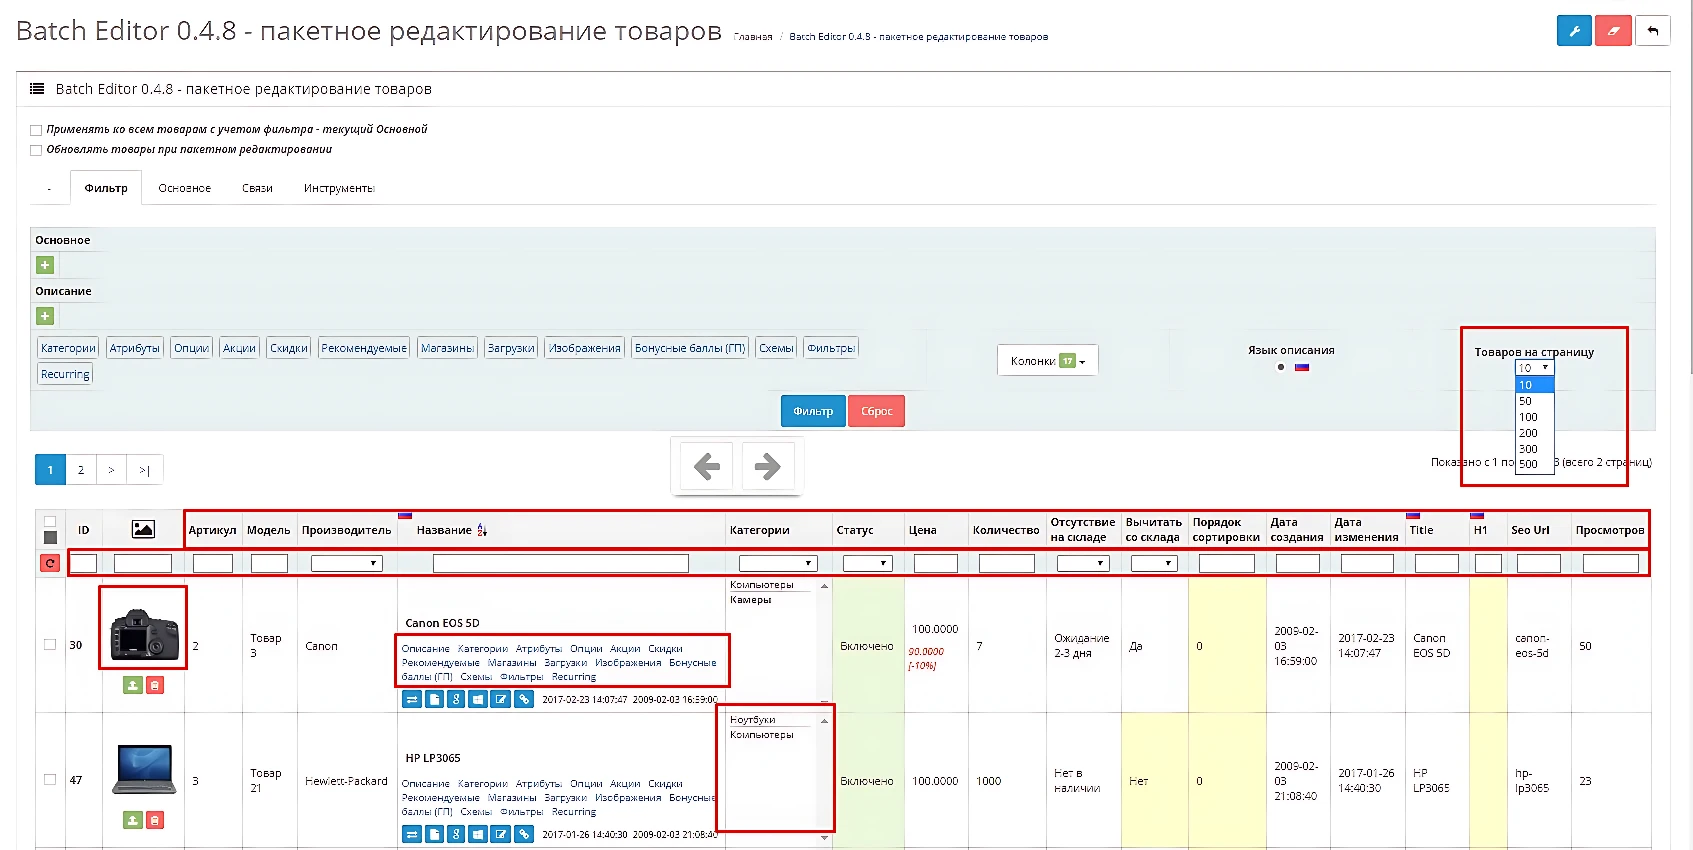Click the edit pencil icon in HP LP3065 row
The image size is (1693, 850).
tap(501, 834)
